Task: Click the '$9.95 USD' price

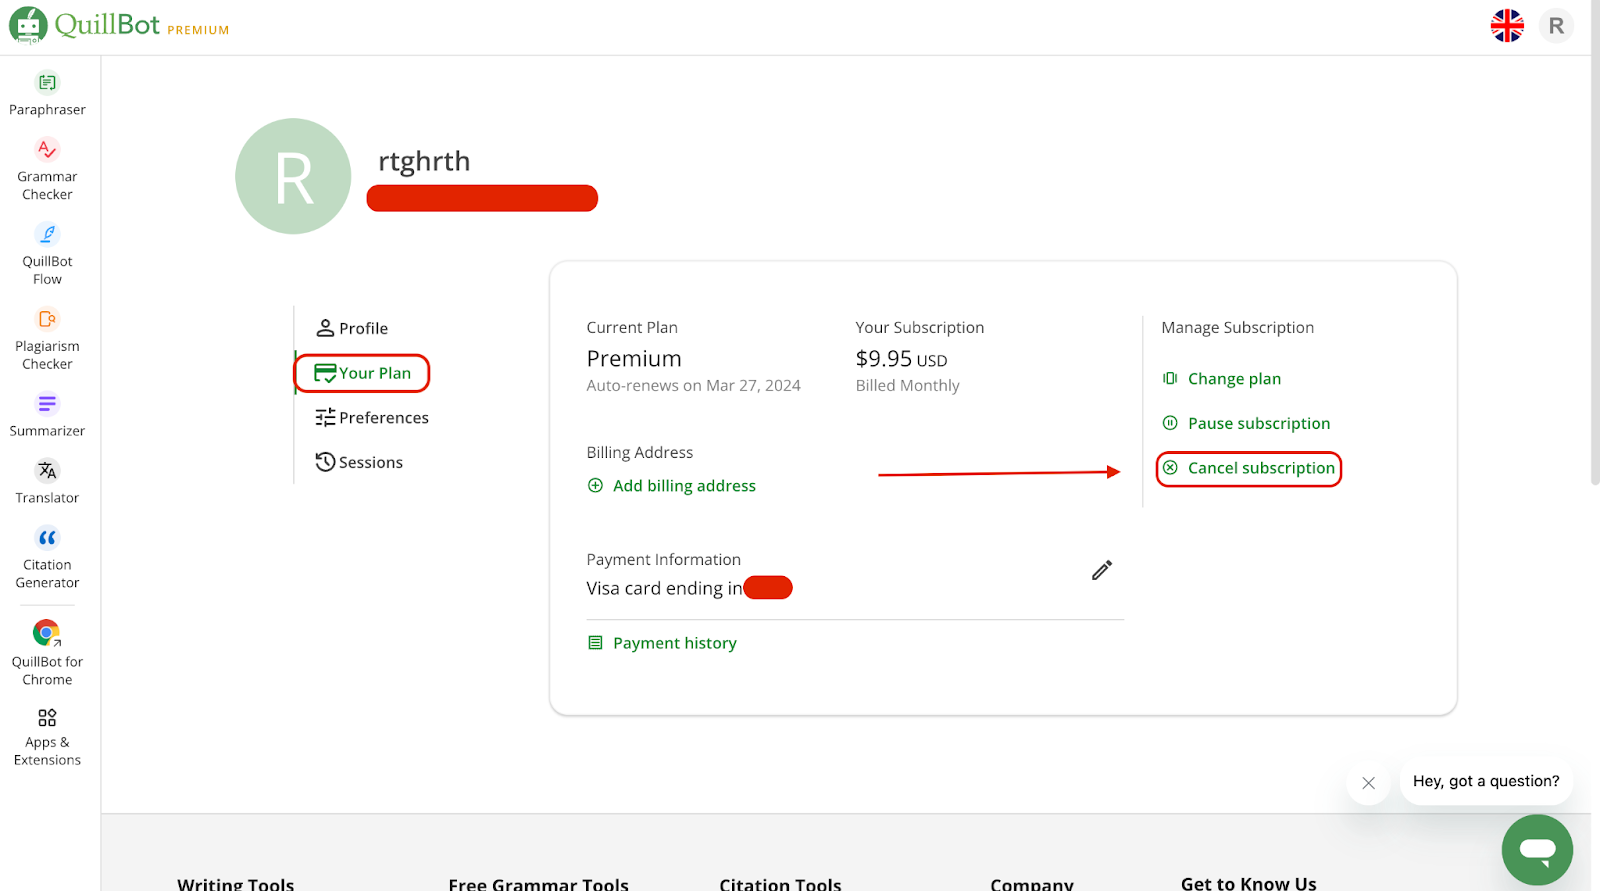Action: (901, 359)
